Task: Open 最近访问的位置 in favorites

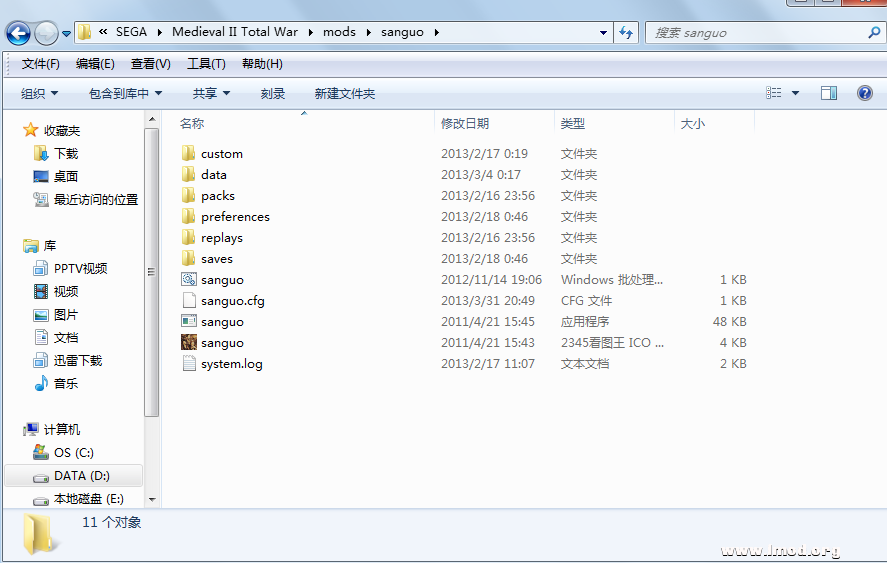Action: [x=96, y=200]
